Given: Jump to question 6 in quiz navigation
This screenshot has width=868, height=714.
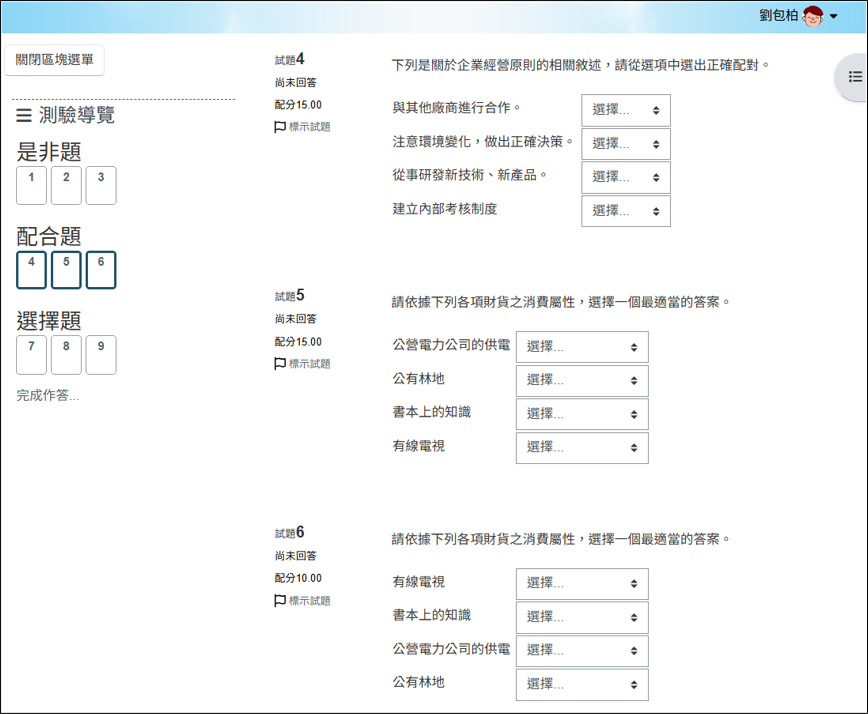Looking at the screenshot, I should 101,270.
